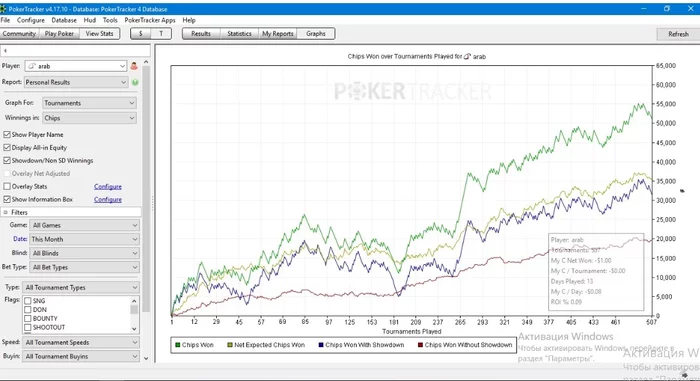Open the Date filter This Month dropdown
Image resolution: width=700 pixels, height=381 pixels.
(84, 239)
